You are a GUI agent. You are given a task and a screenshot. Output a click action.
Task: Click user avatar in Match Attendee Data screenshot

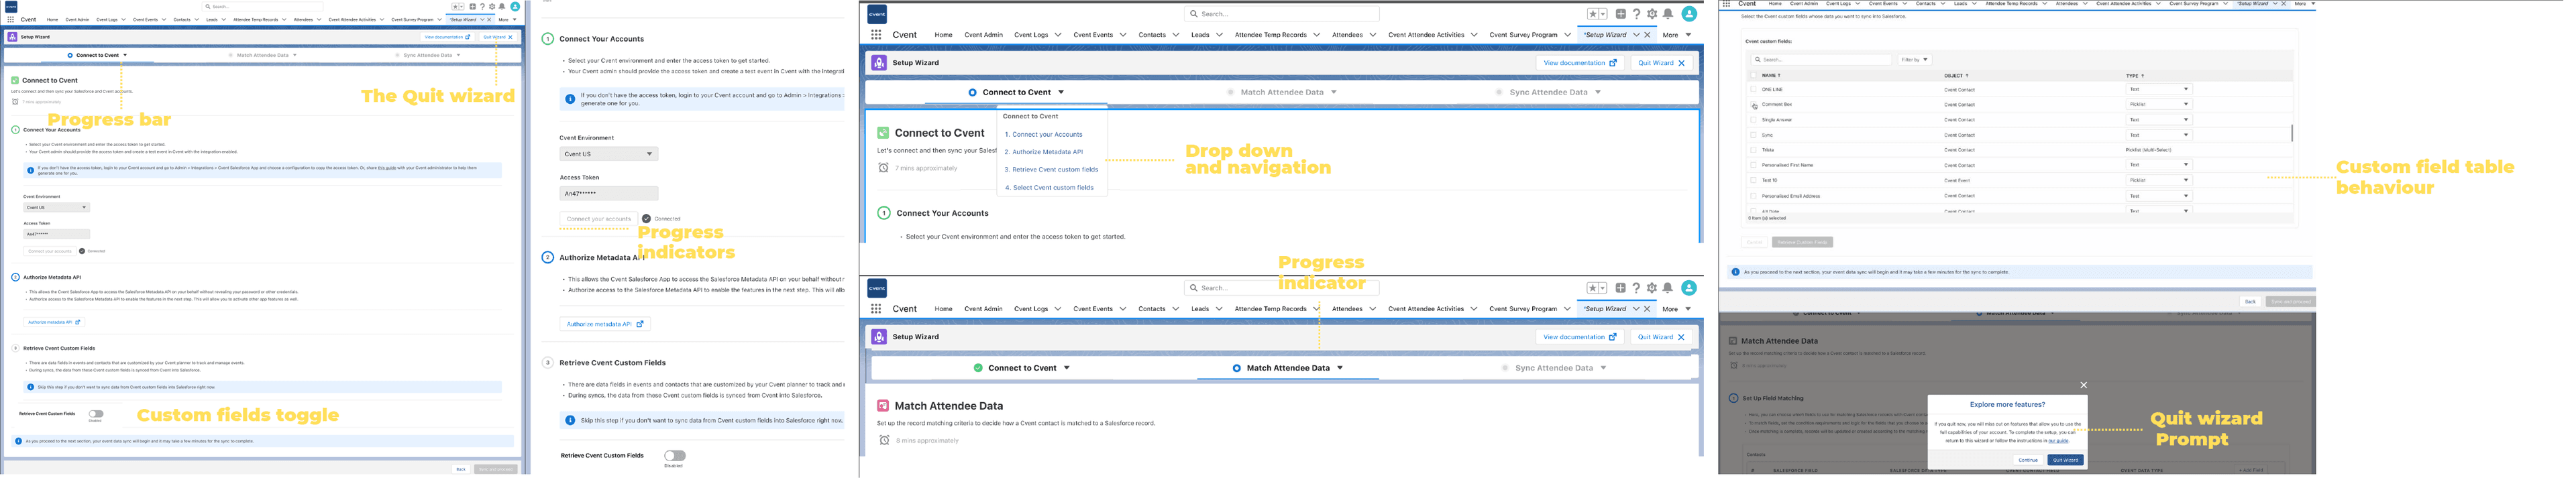point(1689,288)
